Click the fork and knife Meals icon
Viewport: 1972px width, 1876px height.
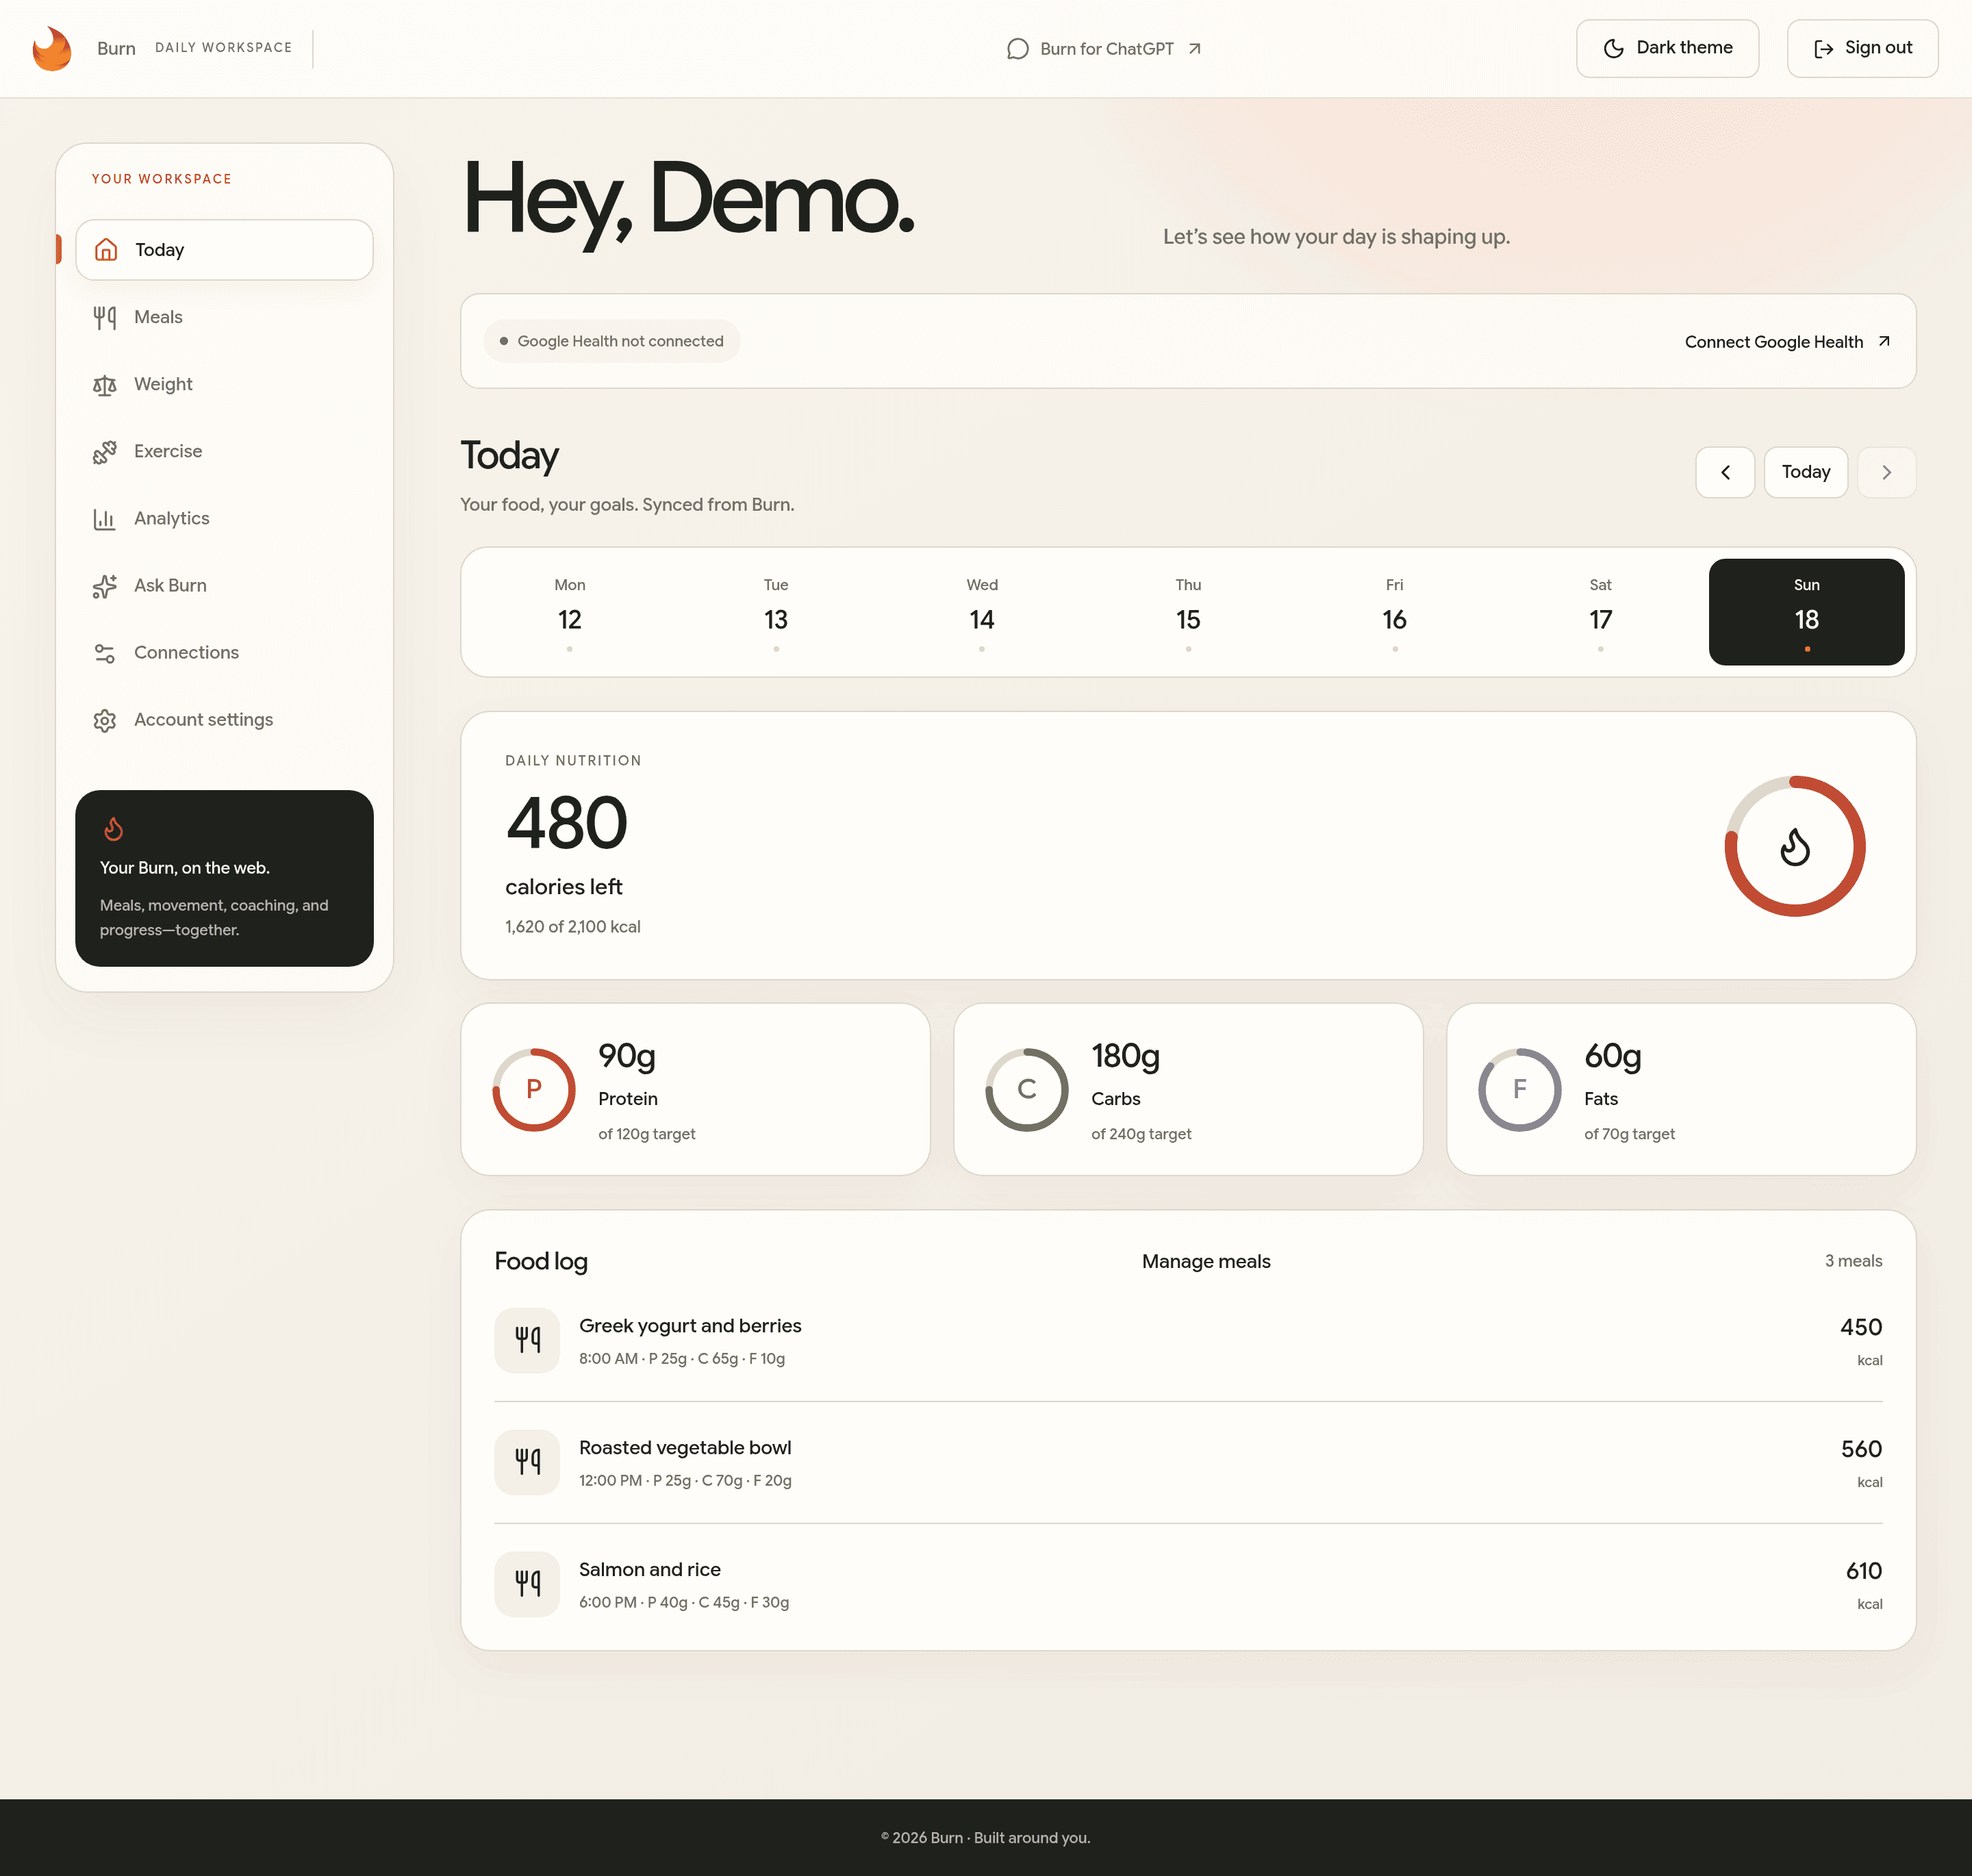pyautogui.click(x=105, y=317)
